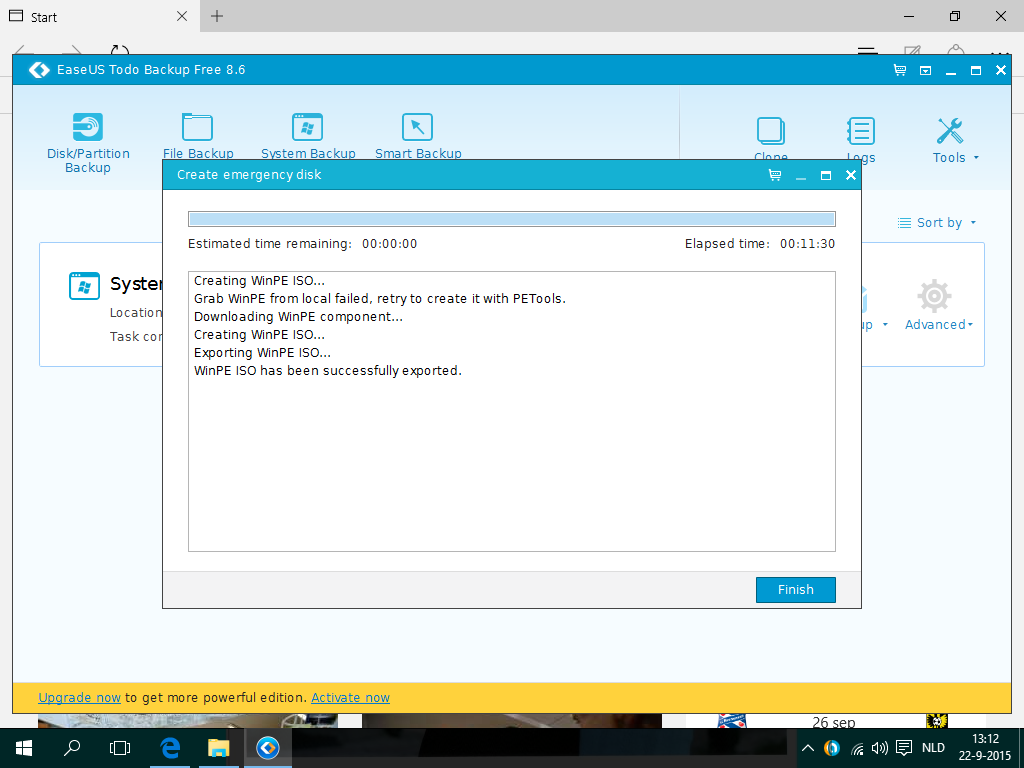Click the completed progress bar
Image resolution: width=1024 pixels, height=768 pixels.
(511, 219)
